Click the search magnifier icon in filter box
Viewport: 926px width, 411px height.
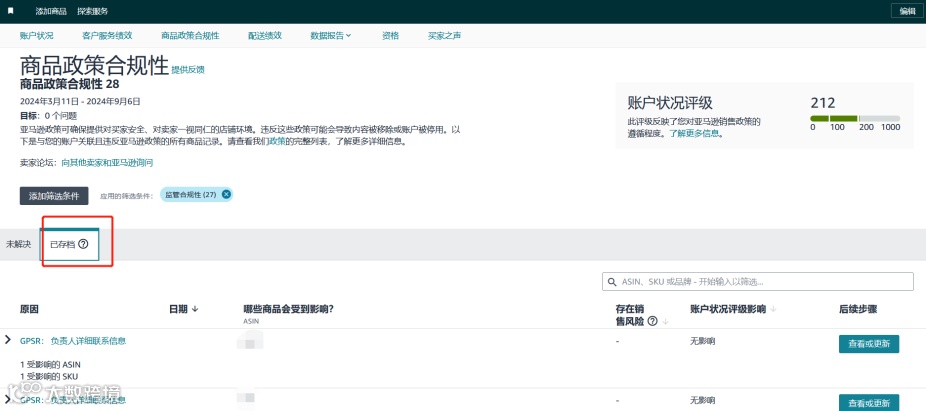click(612, 282)
